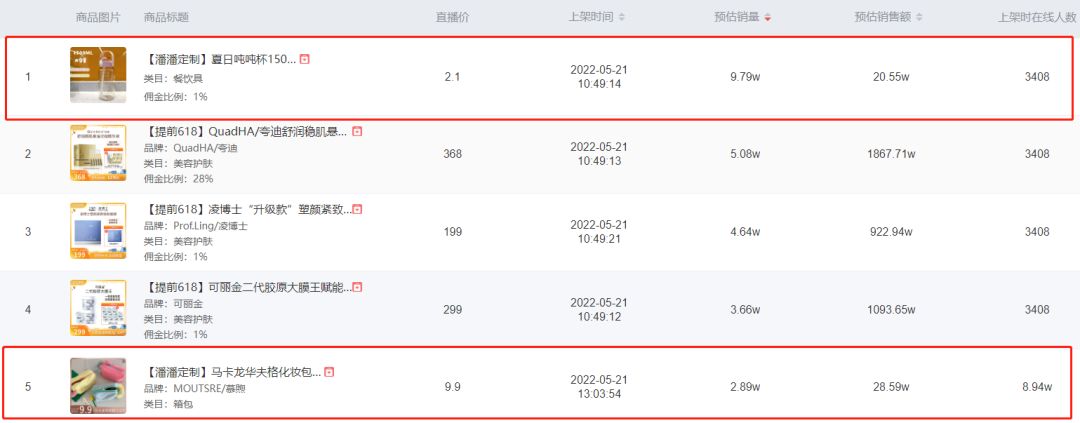Open the 可丽金 mask product thumbnail
The image size is (1080, 423).
tap(98, 309)
